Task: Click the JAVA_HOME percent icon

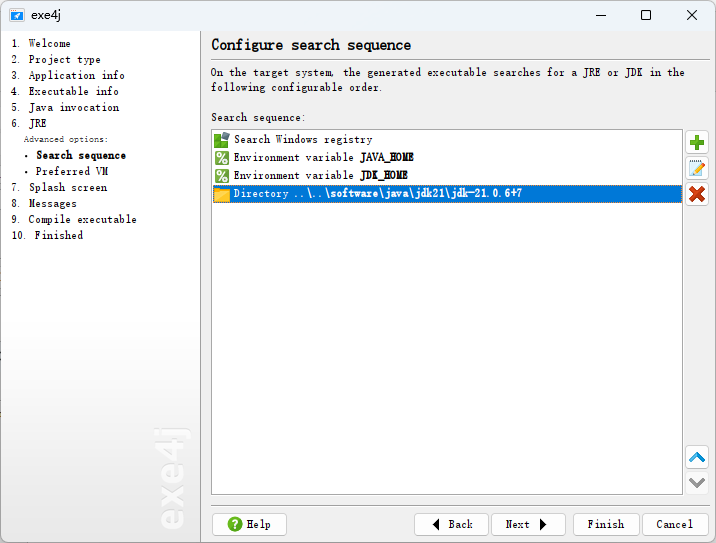Action: pyautogui.click(x=222, y=158)
